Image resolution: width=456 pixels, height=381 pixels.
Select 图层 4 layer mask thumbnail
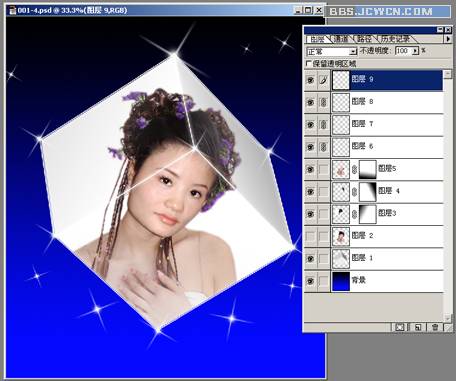tap(368, 192)
